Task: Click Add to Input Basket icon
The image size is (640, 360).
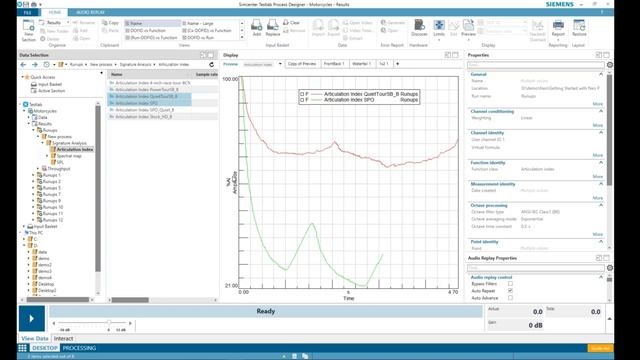Action: [256, 28]
